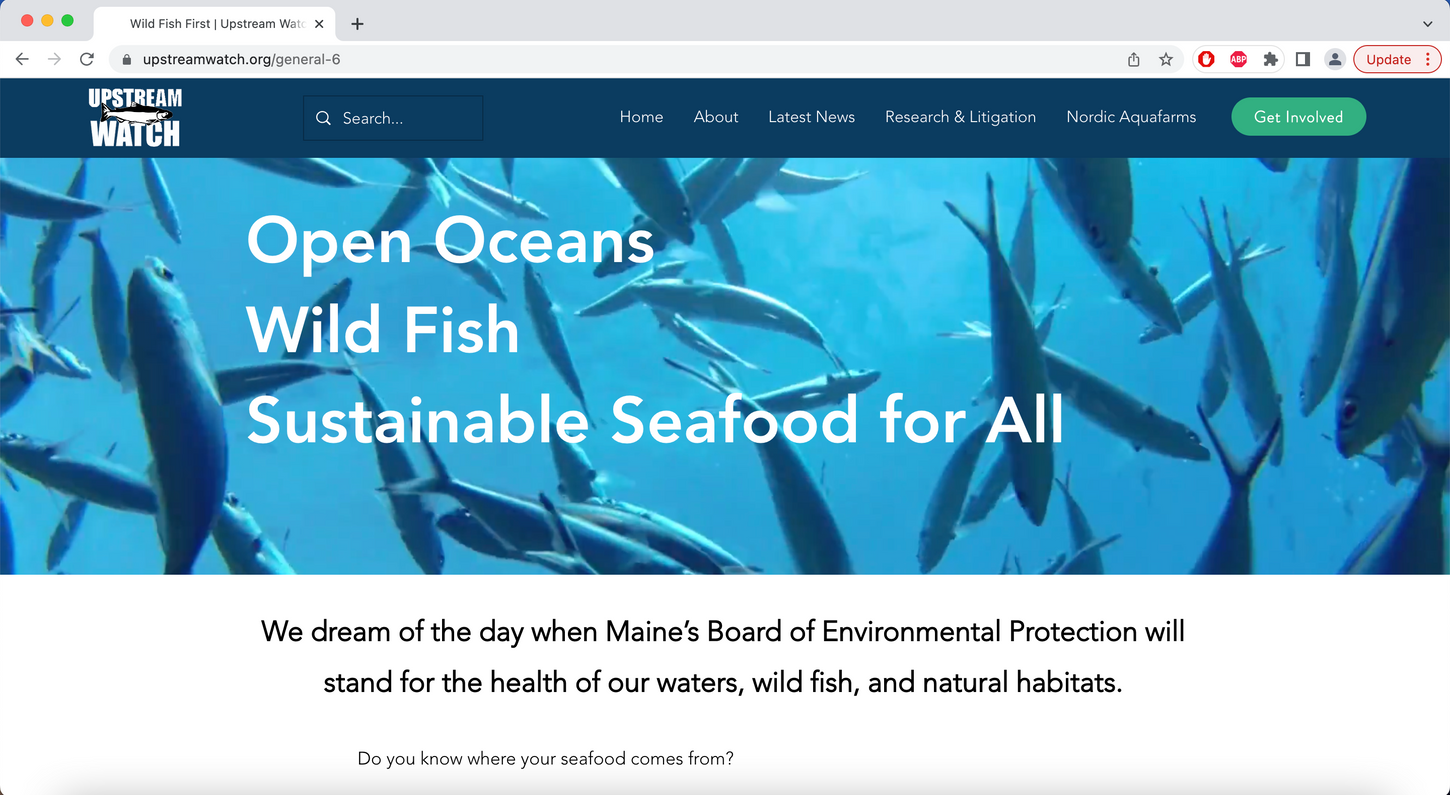The width and height of the screenshot is (1450, 795).
Task: Click the browser back arrow
Action: 22,59
